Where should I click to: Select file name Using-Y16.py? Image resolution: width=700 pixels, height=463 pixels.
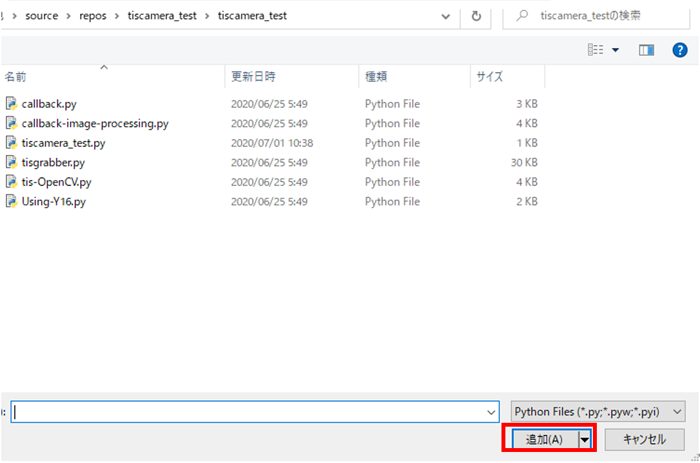(54, 202)
